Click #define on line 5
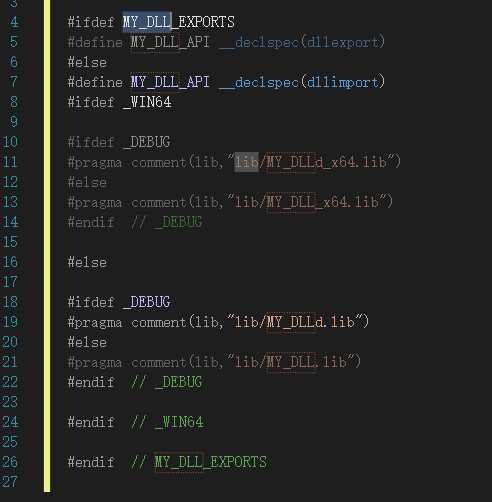This screenshot has height=502, width=492. tap(95, 42)
